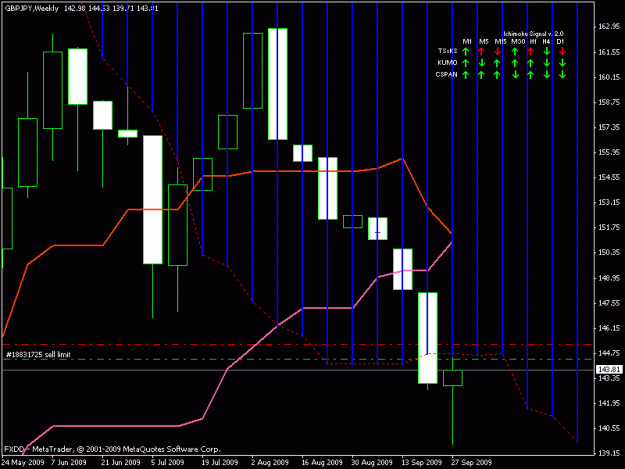Click the CSPAN down arrow under D1
The image size is (625, 469).
[562, 75]
